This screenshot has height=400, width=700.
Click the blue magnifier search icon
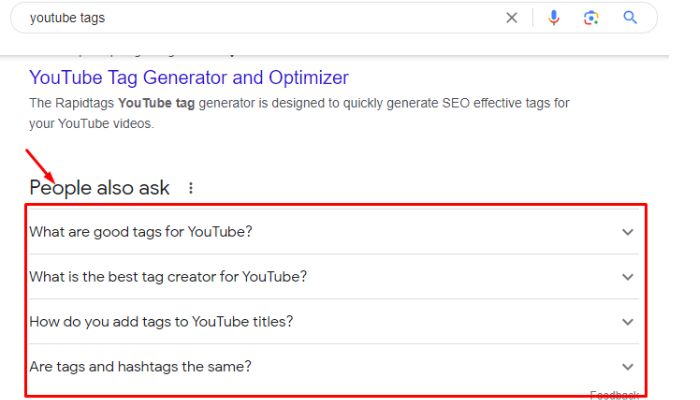pos(630,18)
